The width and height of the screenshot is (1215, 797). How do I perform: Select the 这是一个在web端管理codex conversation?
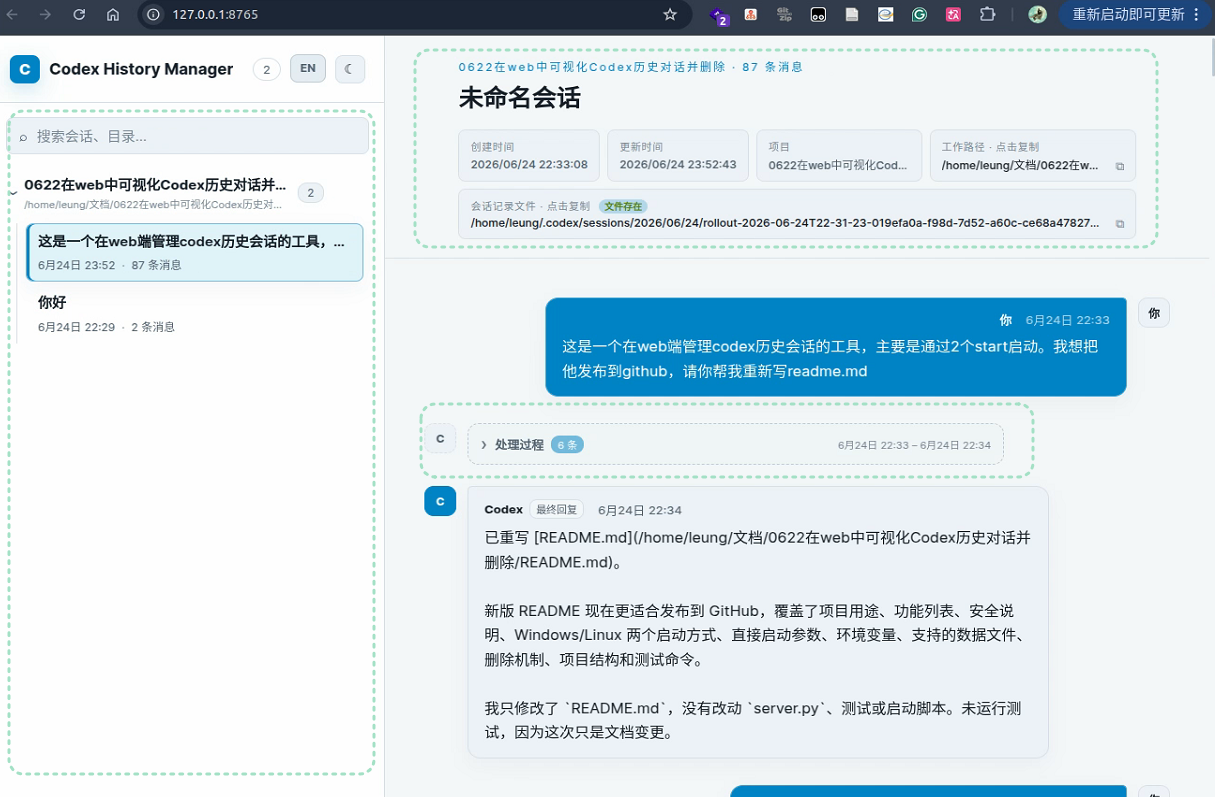pyautogui.click(x=195, y=252)
